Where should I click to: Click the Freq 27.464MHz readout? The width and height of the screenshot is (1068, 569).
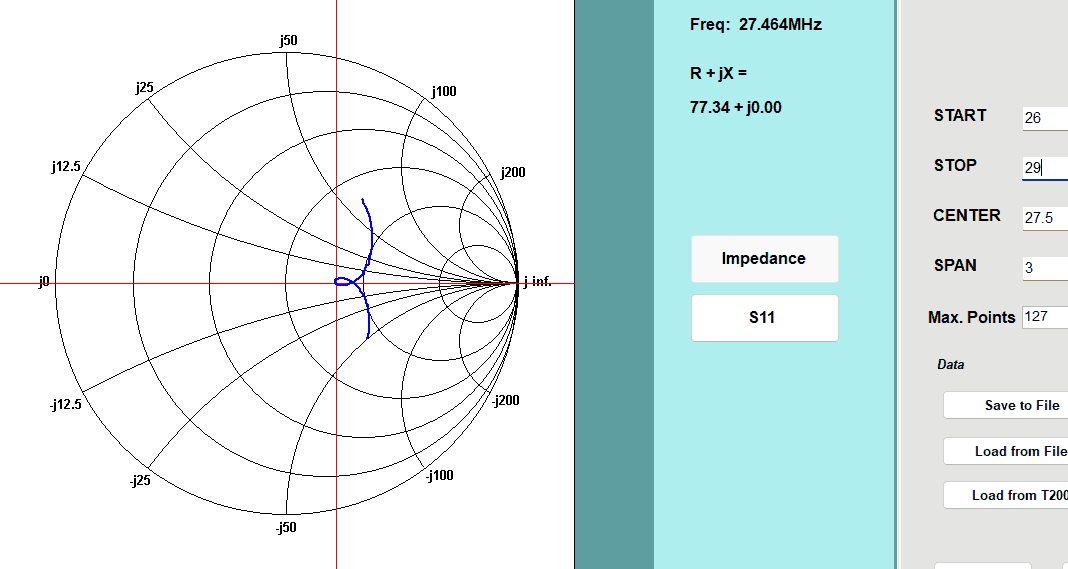pyautogui.click(x=755, y=25)
